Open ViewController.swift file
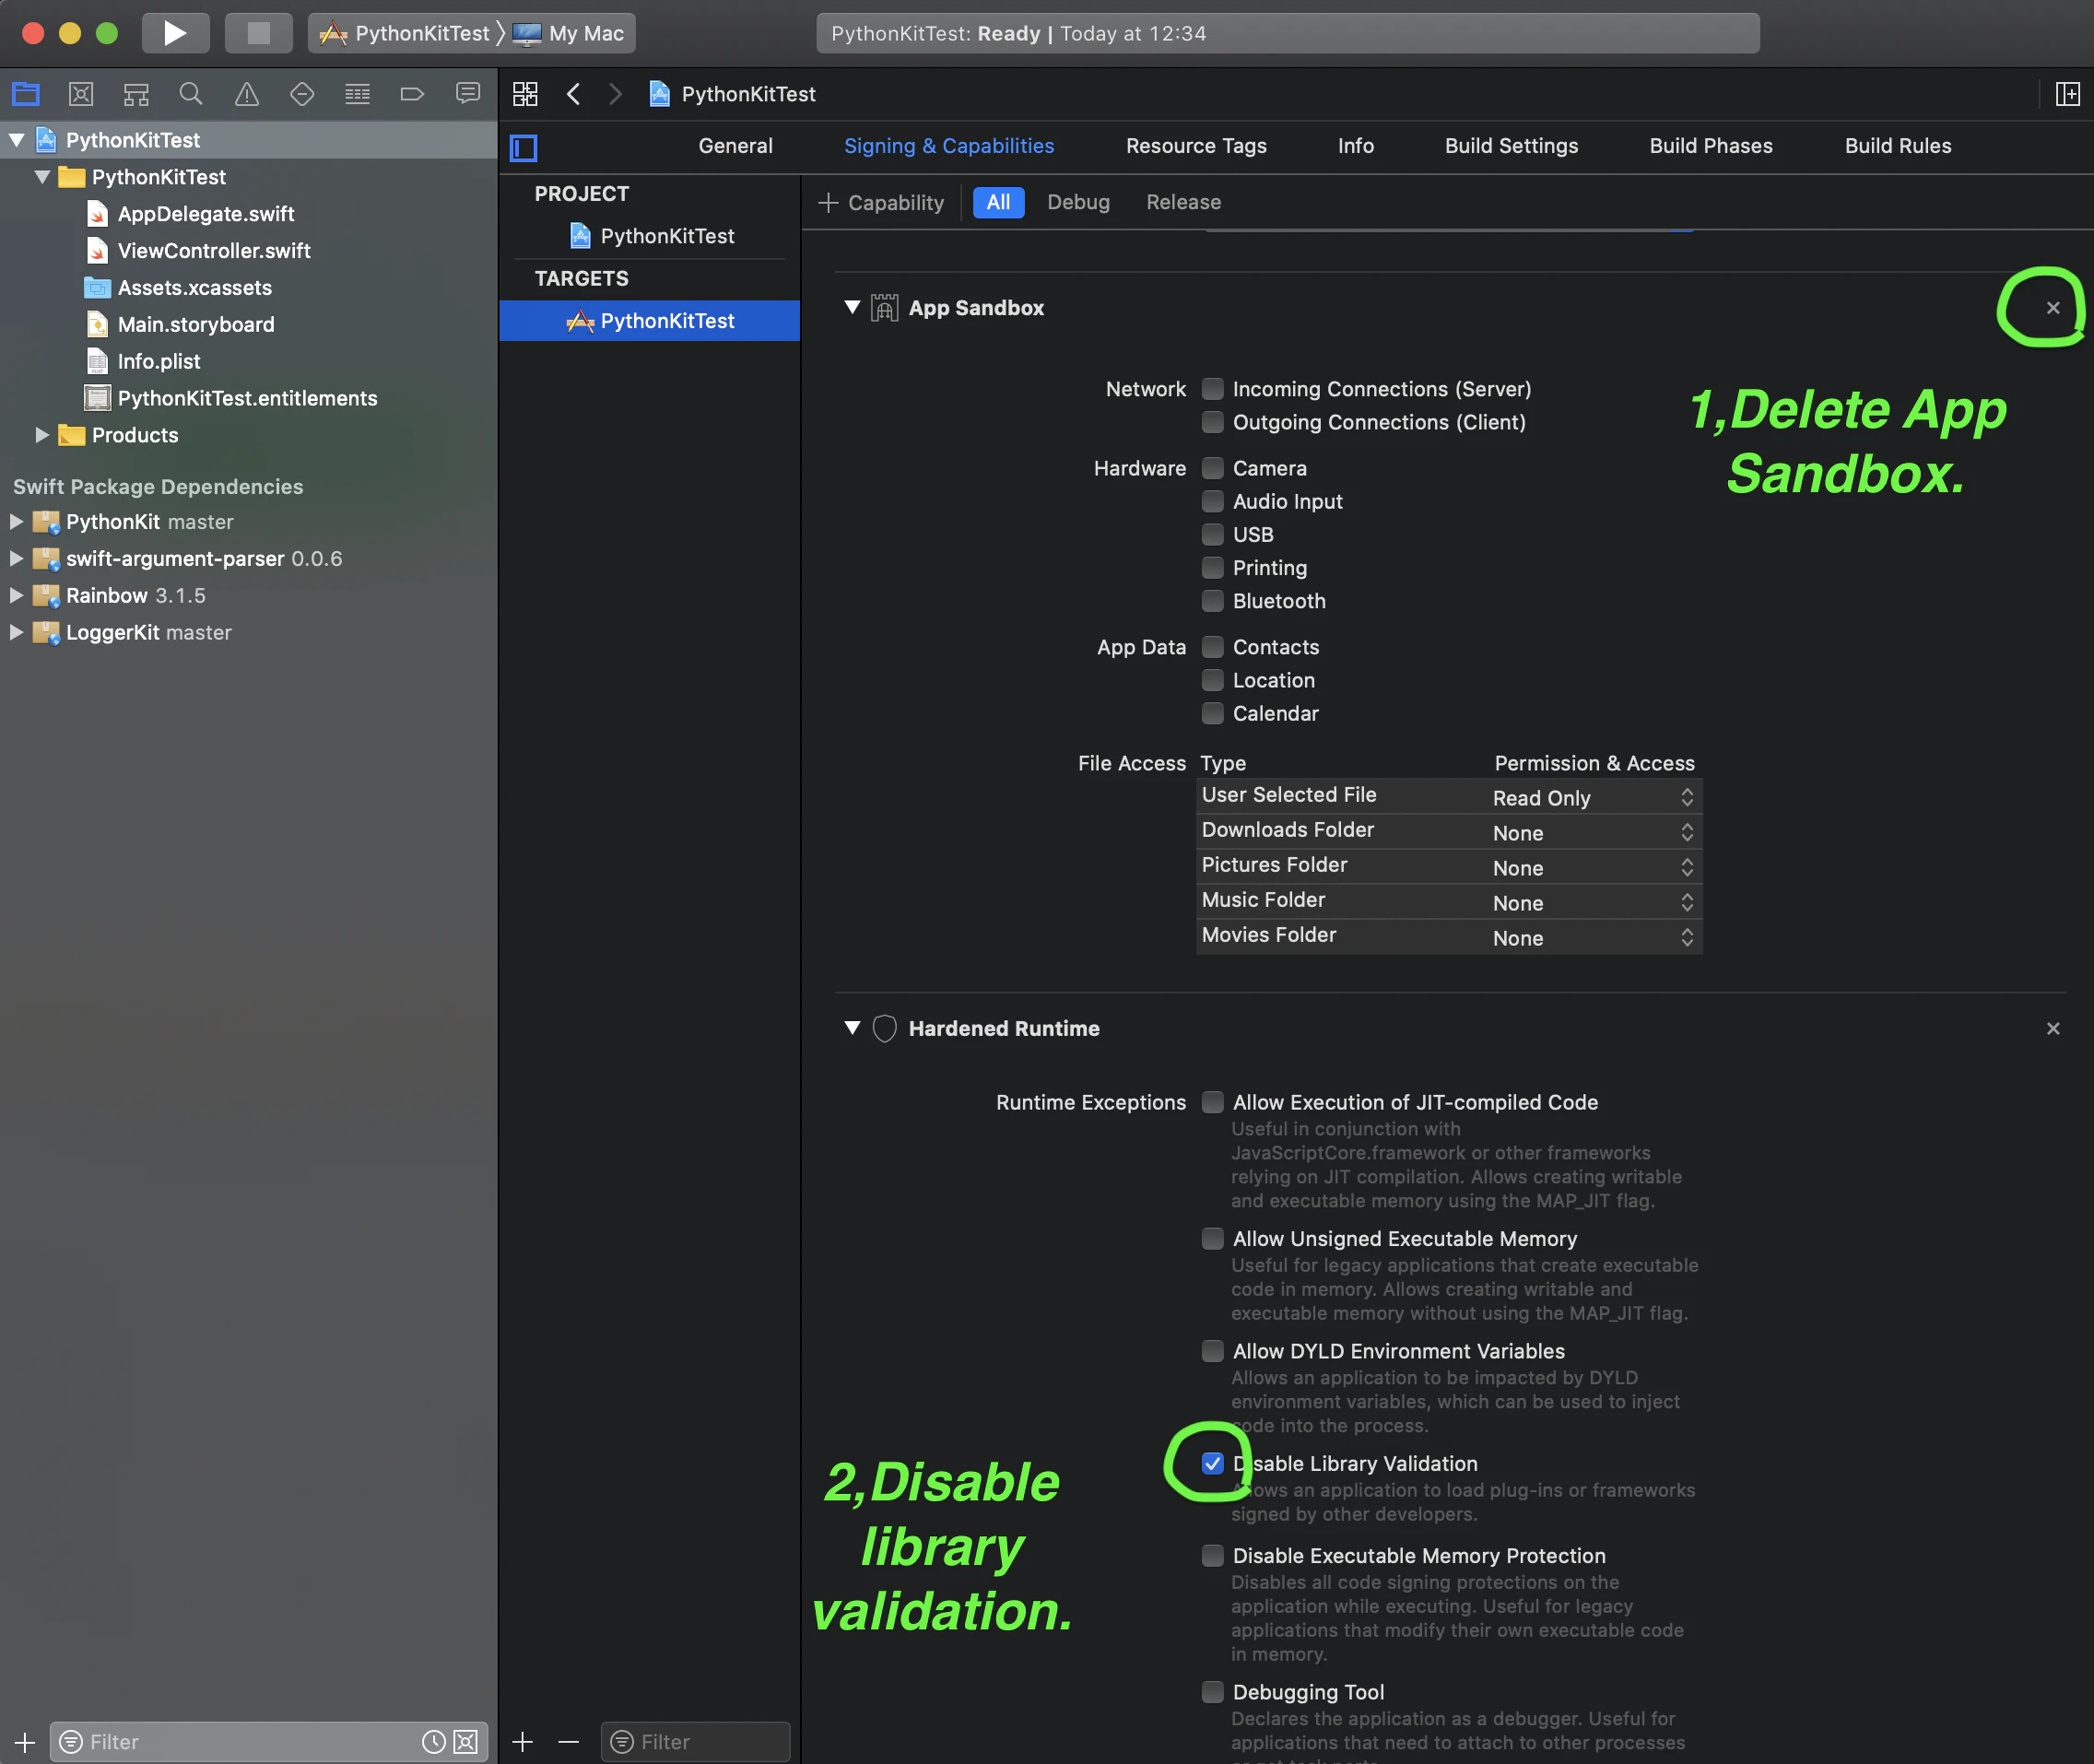The image size is (2094, 1764). [214, 251]
